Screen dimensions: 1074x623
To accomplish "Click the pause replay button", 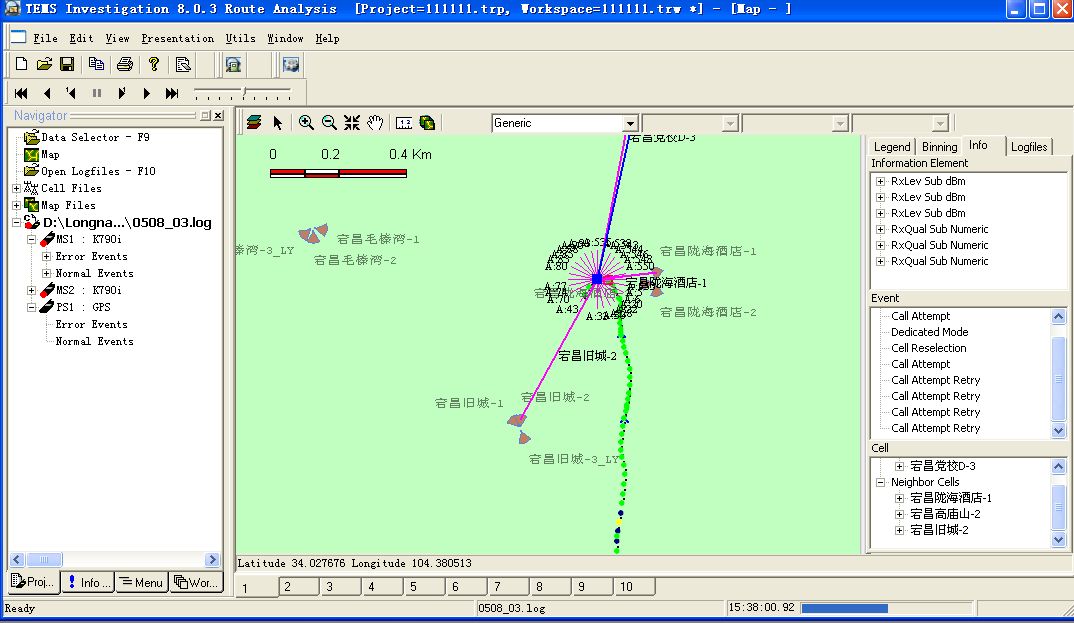I will pos(97,93).
